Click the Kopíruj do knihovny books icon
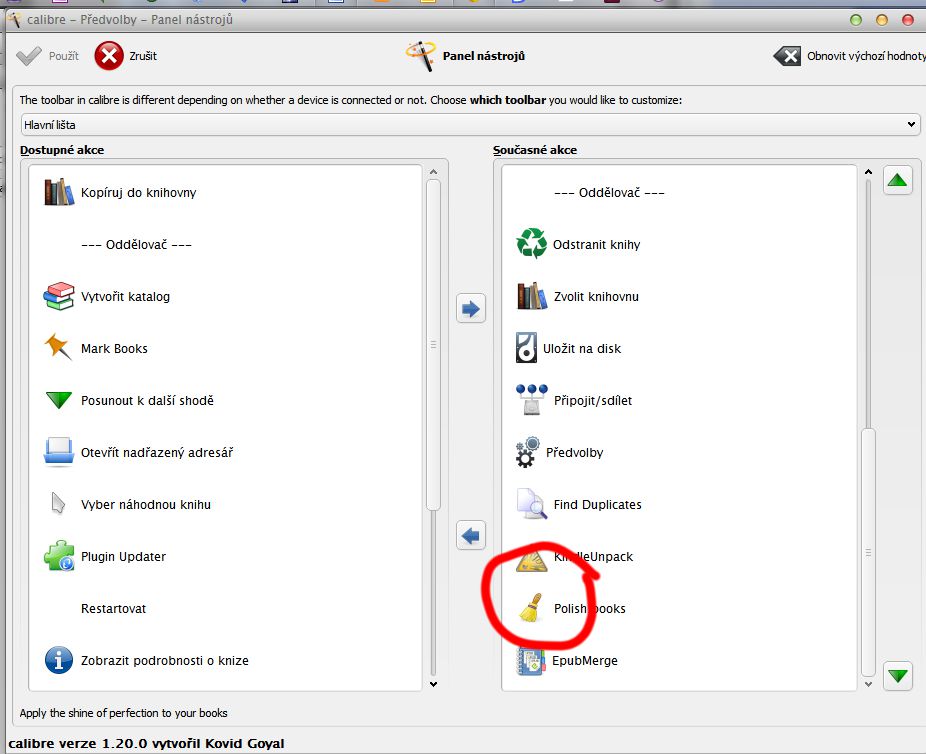The height and width of the screenshot is (754, 926). [59, 192]
